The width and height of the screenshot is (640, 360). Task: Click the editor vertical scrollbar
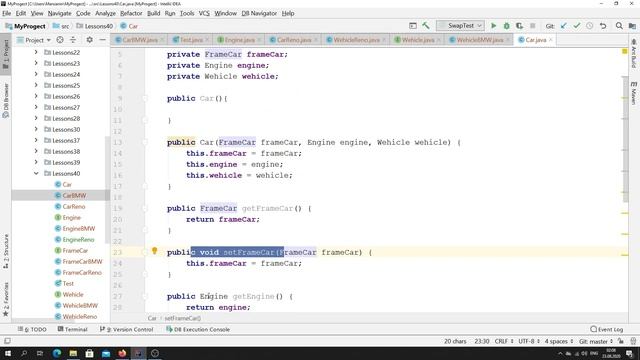[625, 139]
